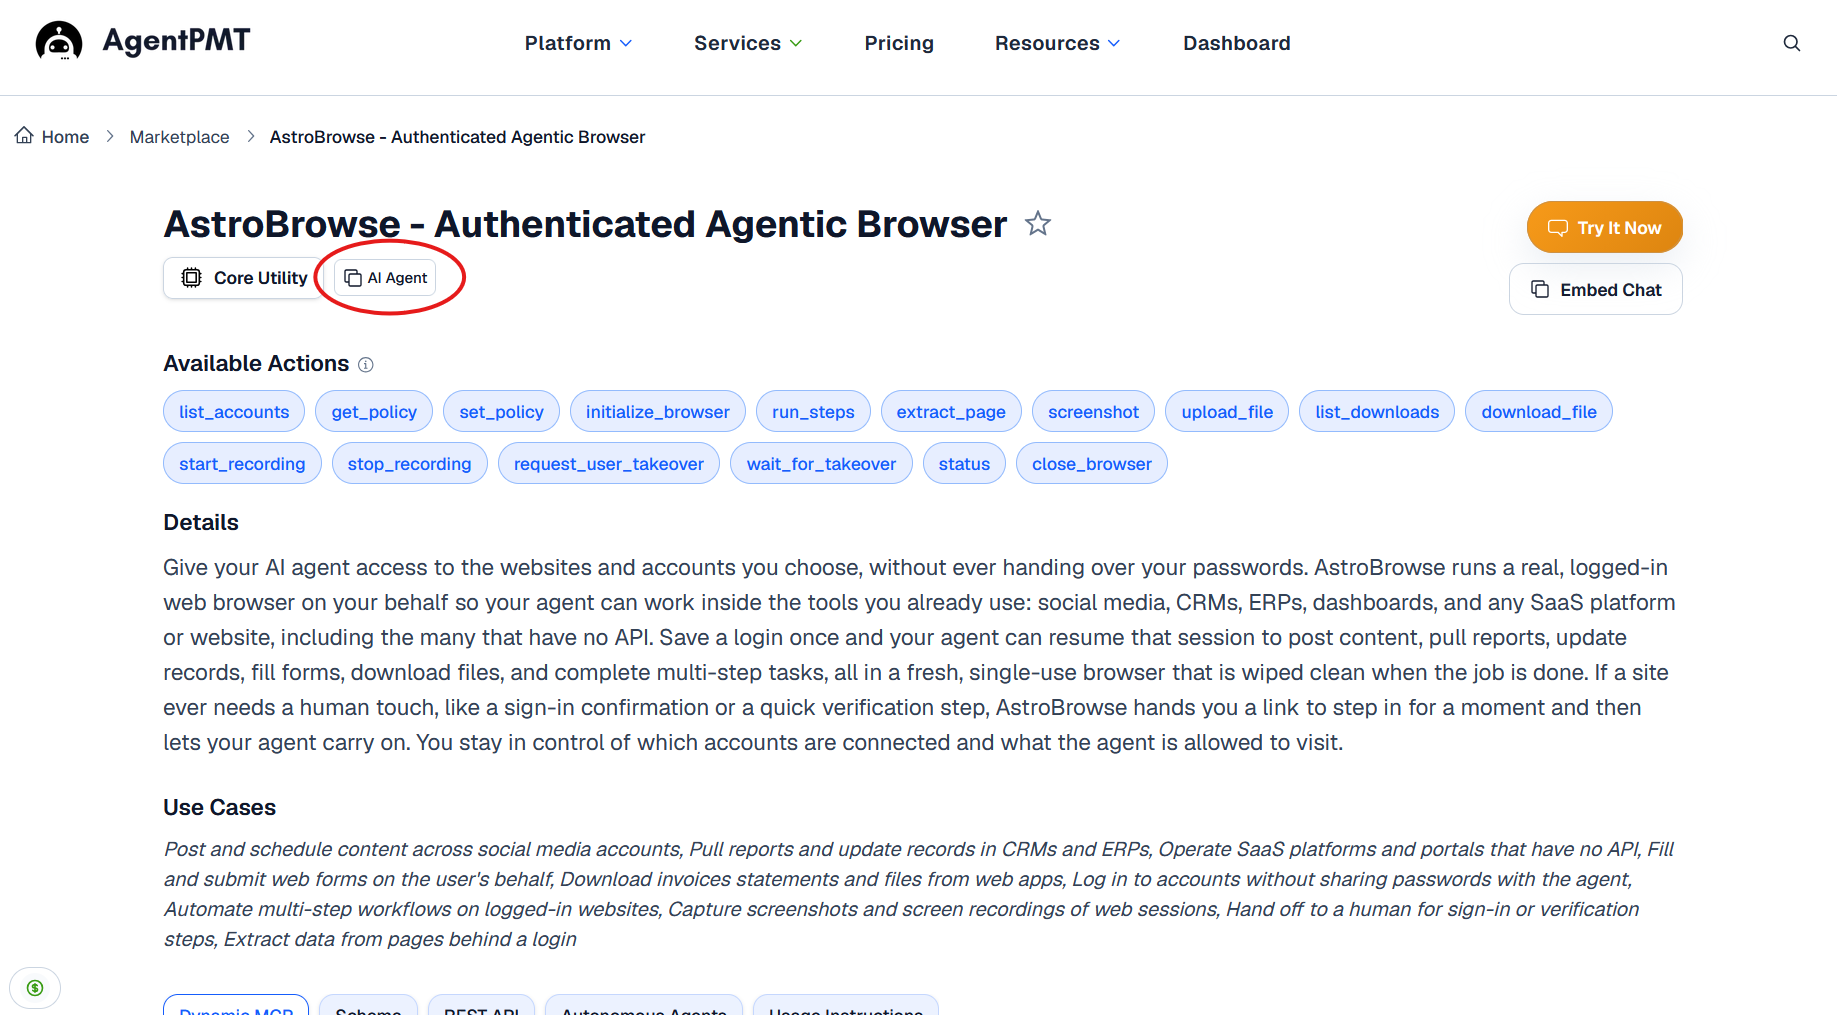Select the get_policy action chip
The width and height of the screenshot is (1837, 1015).
pyautogui.click(x=374, y=411)
